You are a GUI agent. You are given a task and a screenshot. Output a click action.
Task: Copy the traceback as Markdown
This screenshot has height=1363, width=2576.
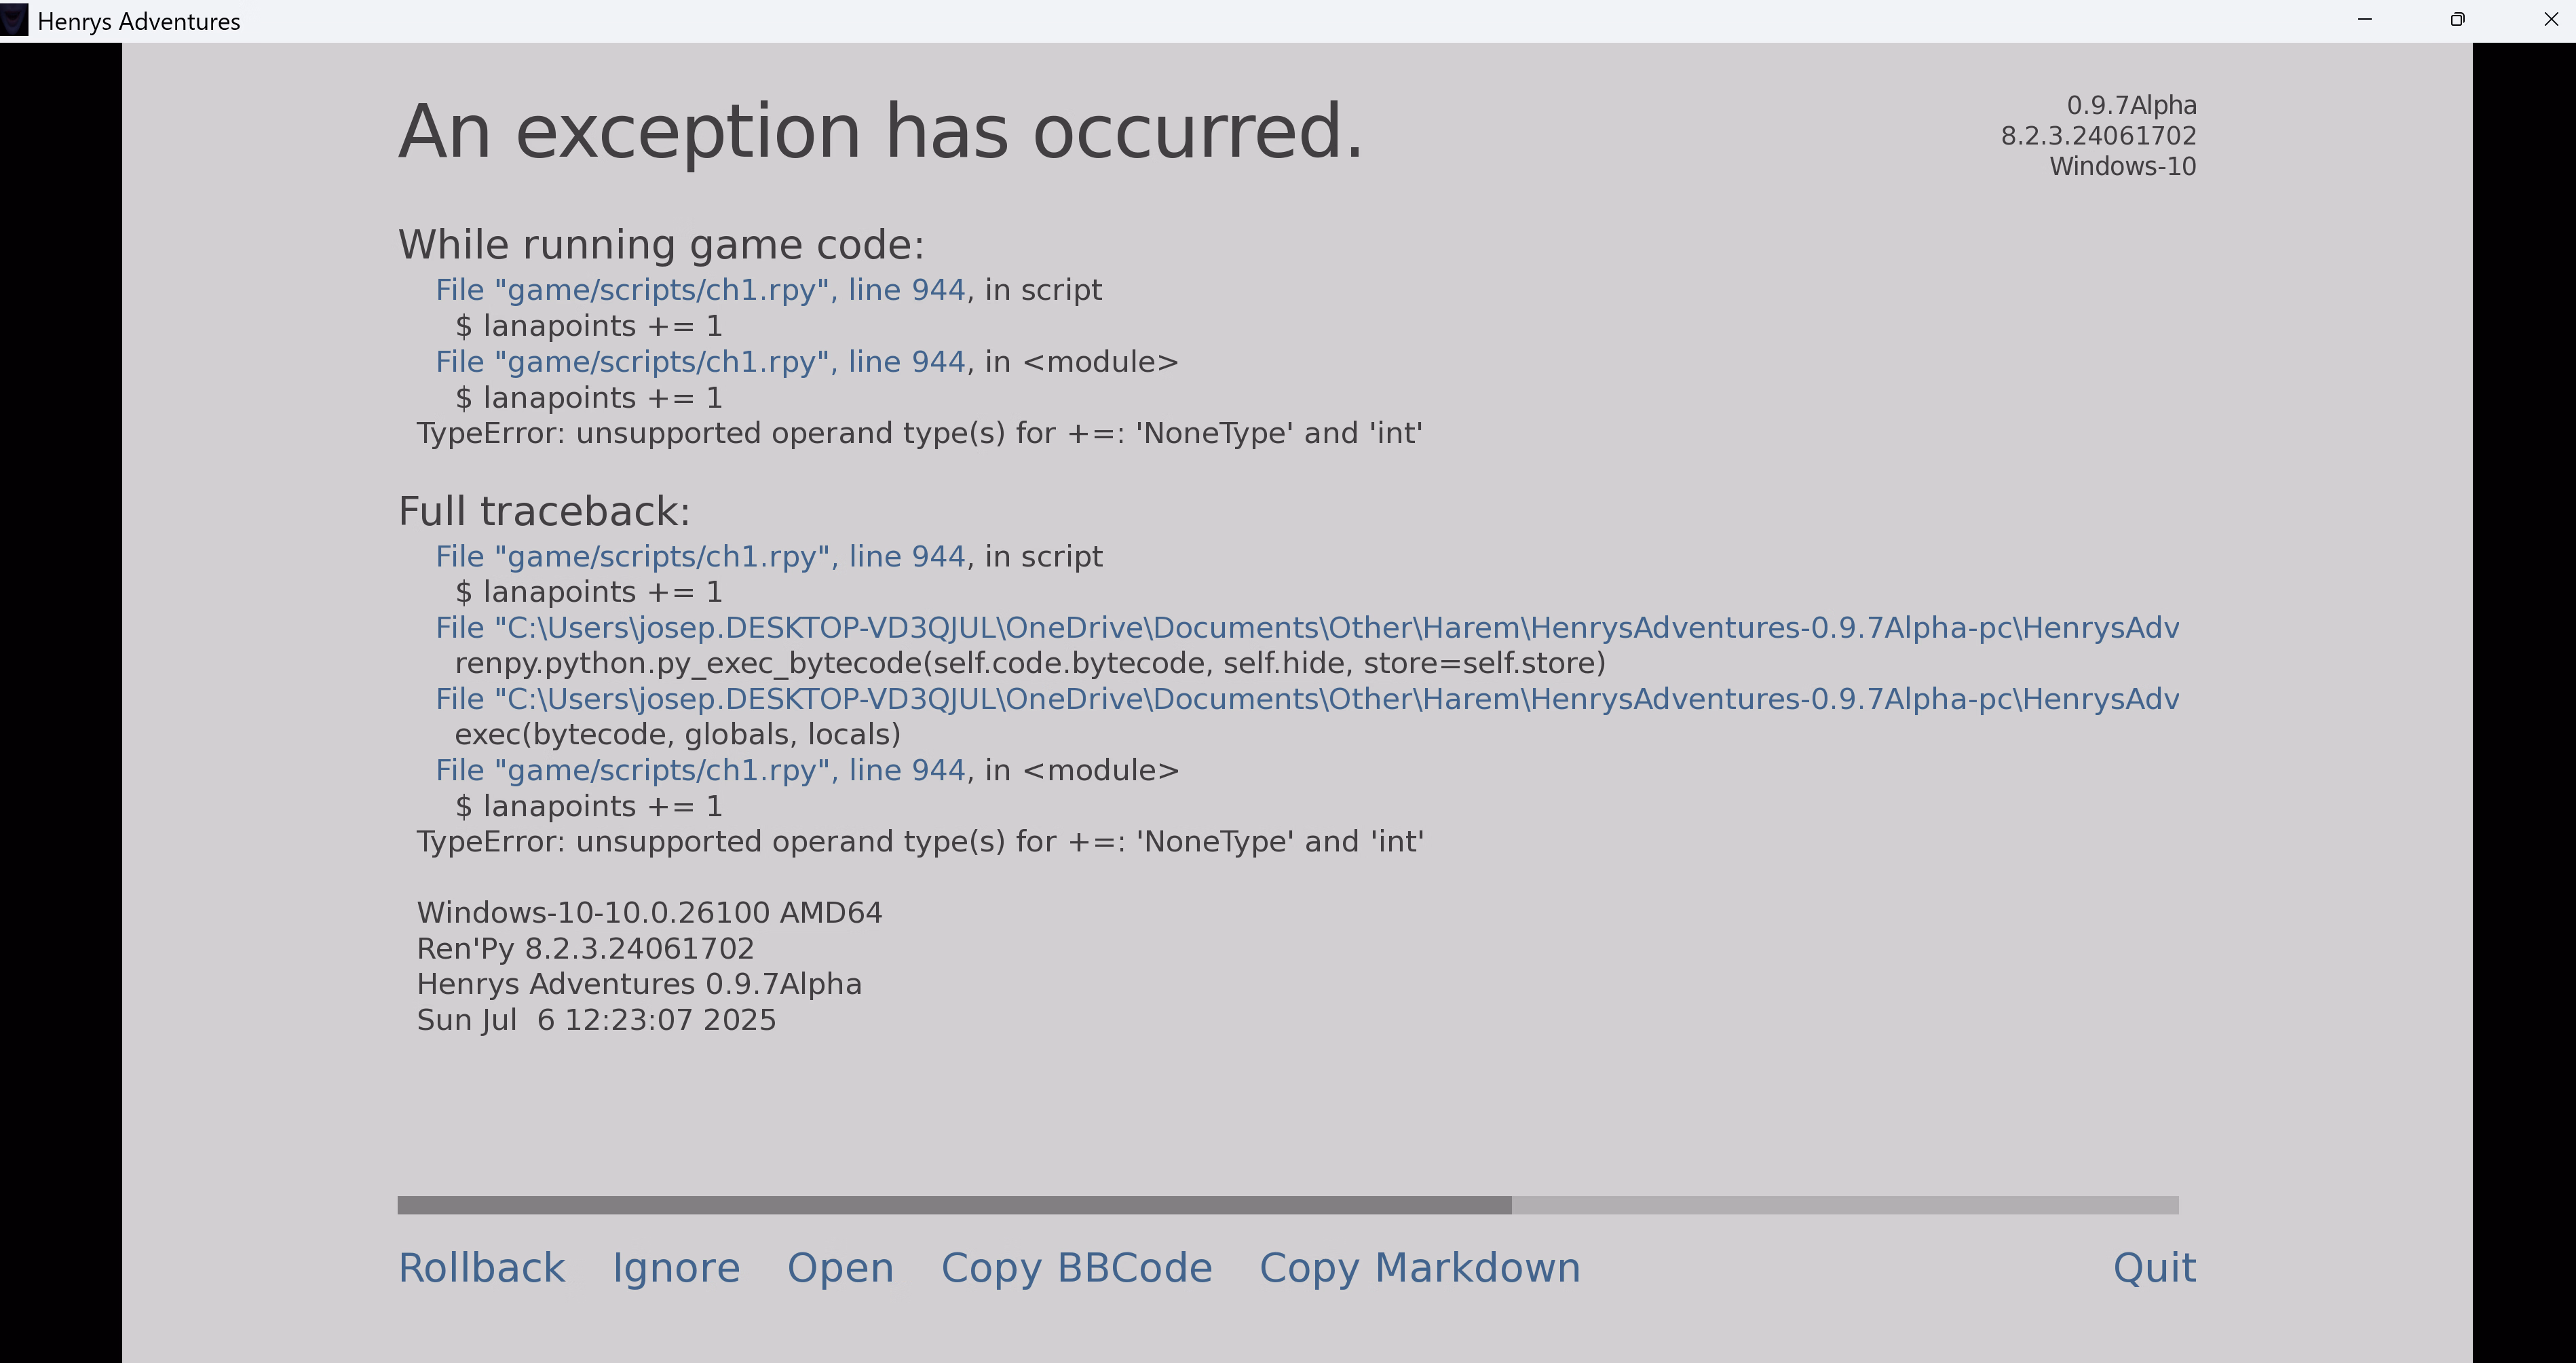[1419, 1268]
